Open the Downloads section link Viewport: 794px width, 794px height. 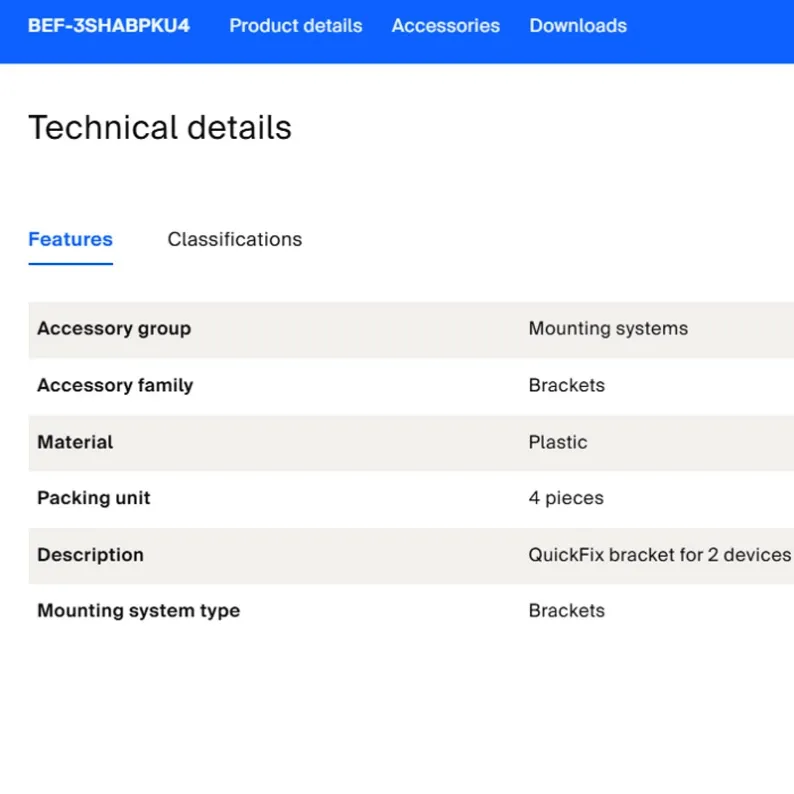click(x=578, y=26)
